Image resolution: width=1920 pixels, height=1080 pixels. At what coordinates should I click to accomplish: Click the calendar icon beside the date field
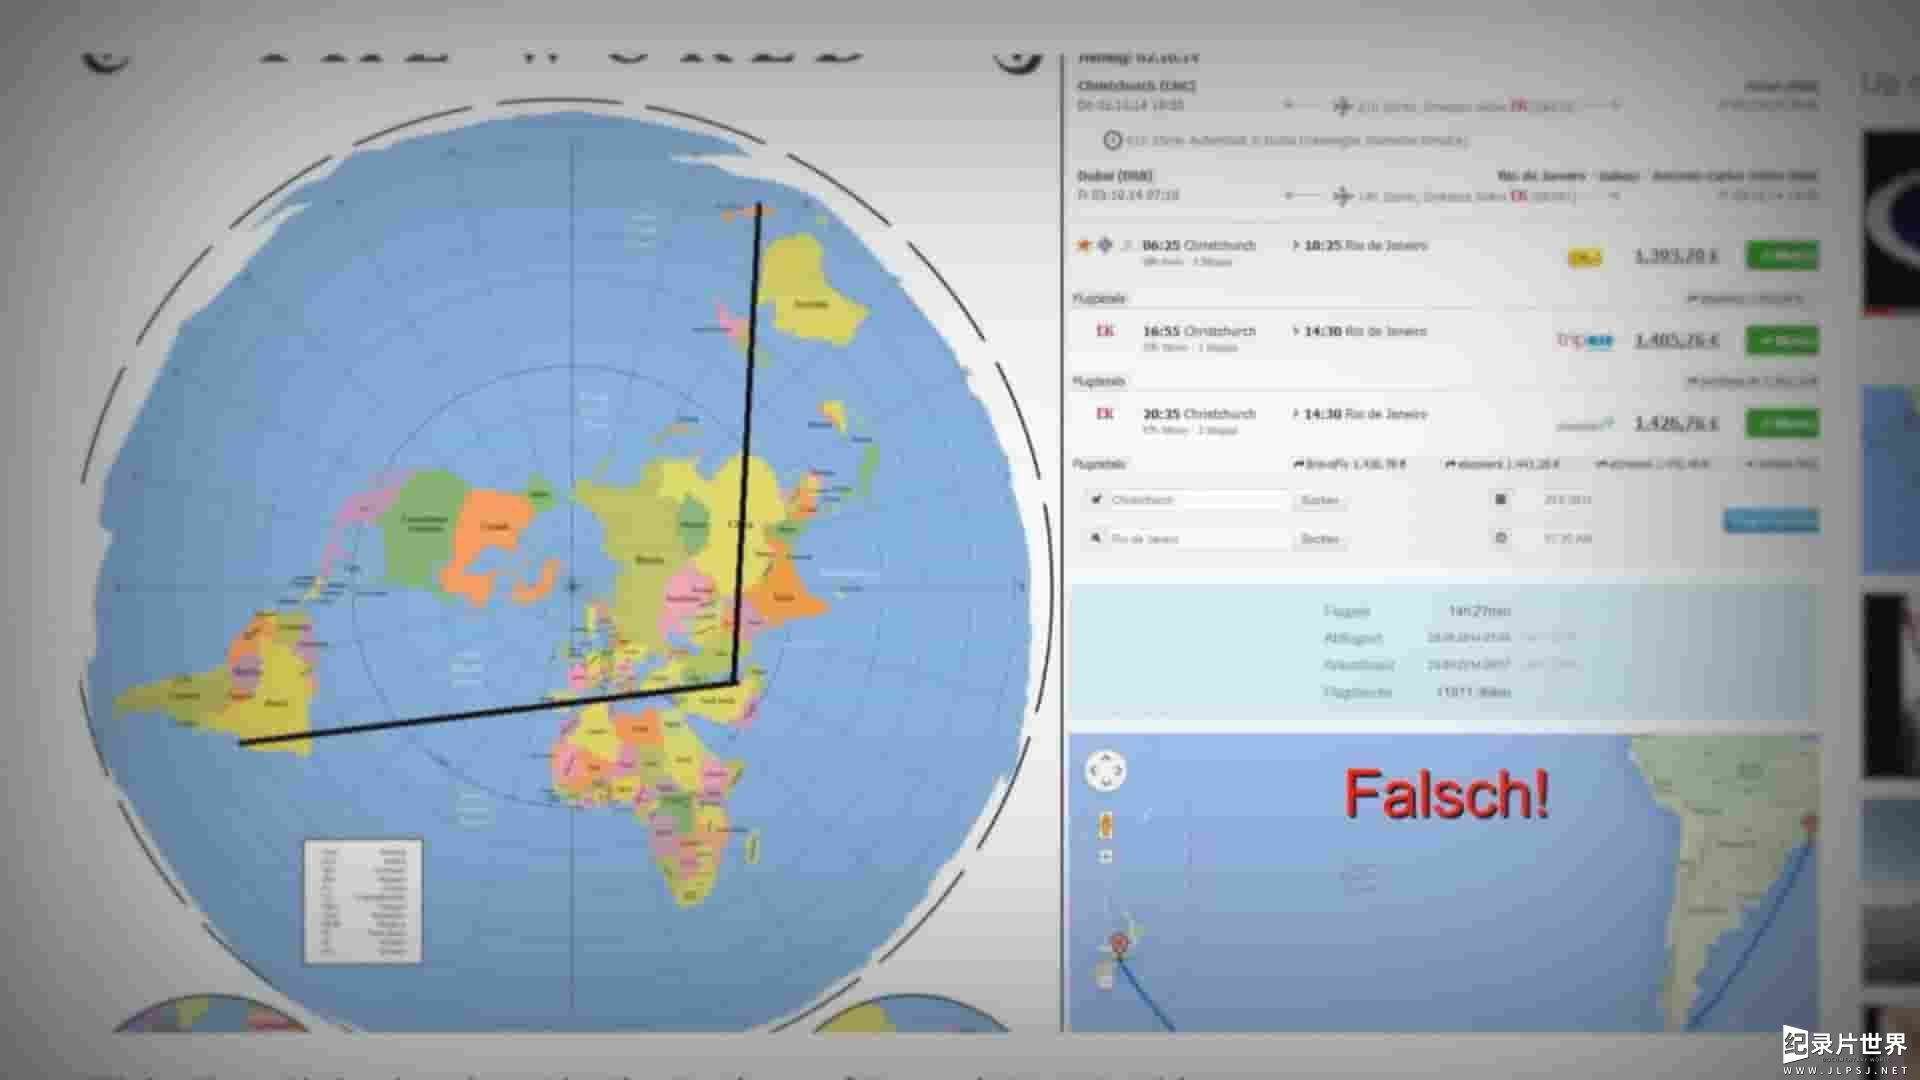tap(1500, 499)
